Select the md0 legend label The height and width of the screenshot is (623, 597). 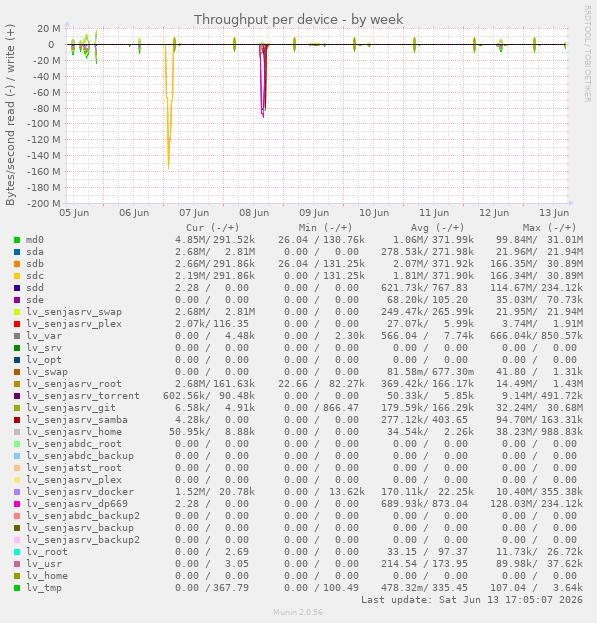[x=35, y=240]
